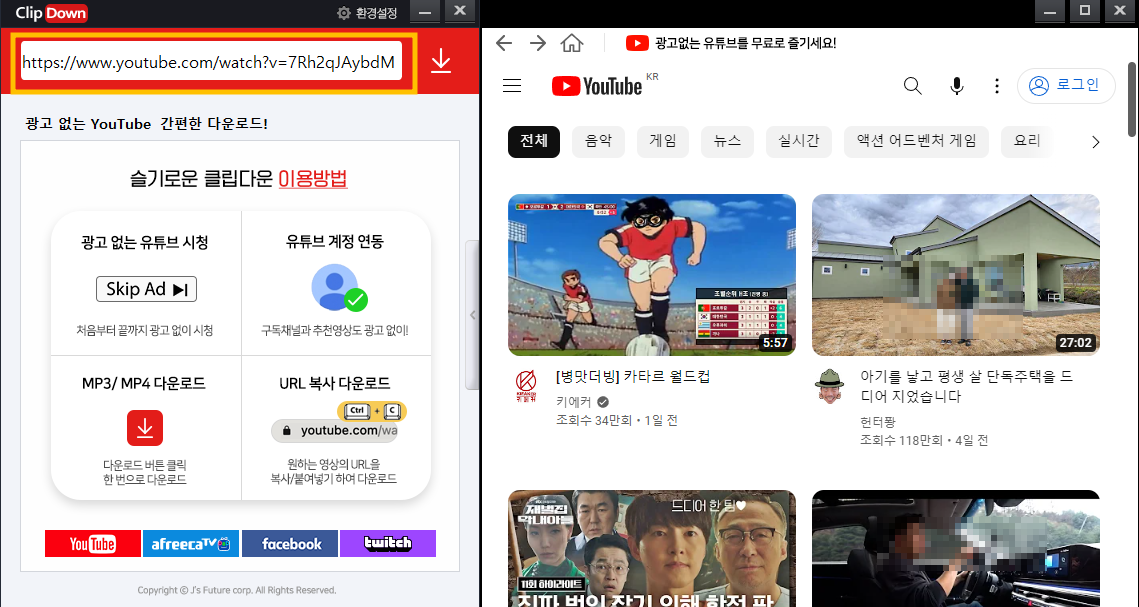The height and width of the screenshot is (607, 1139).
Task: Click the home icon in browser toolbar
Action: (572, 44)
